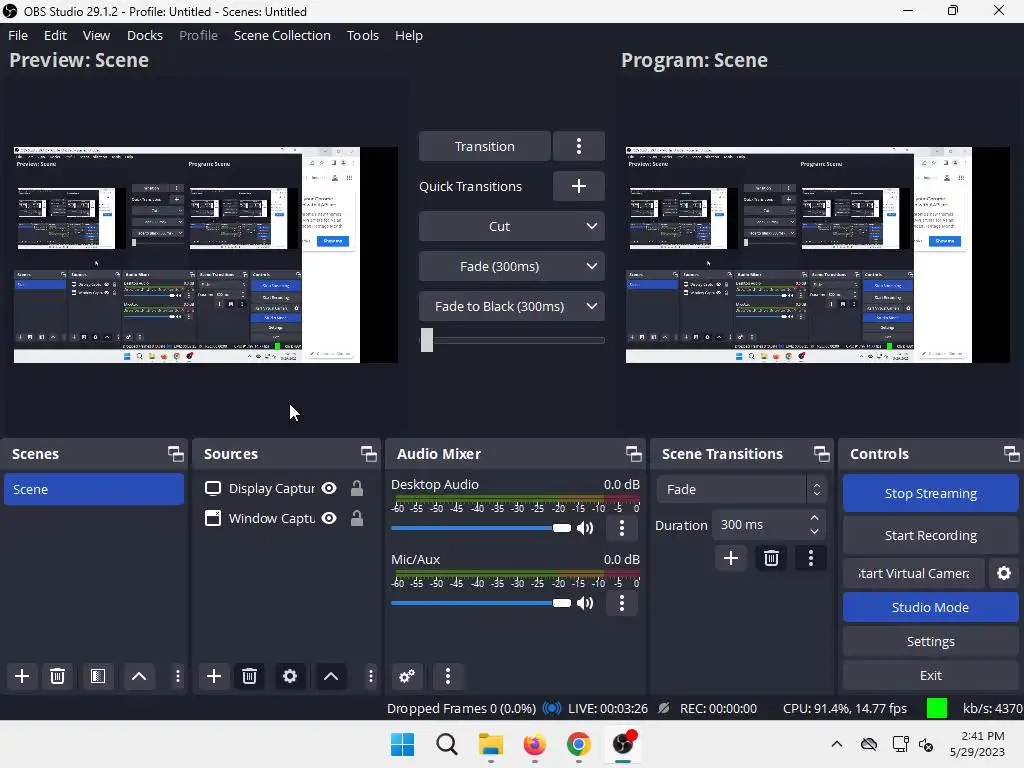This screenshot has width=1024, height=768.
Task: Open scene filters icon in Scenes dock
Action: [98, 676]
